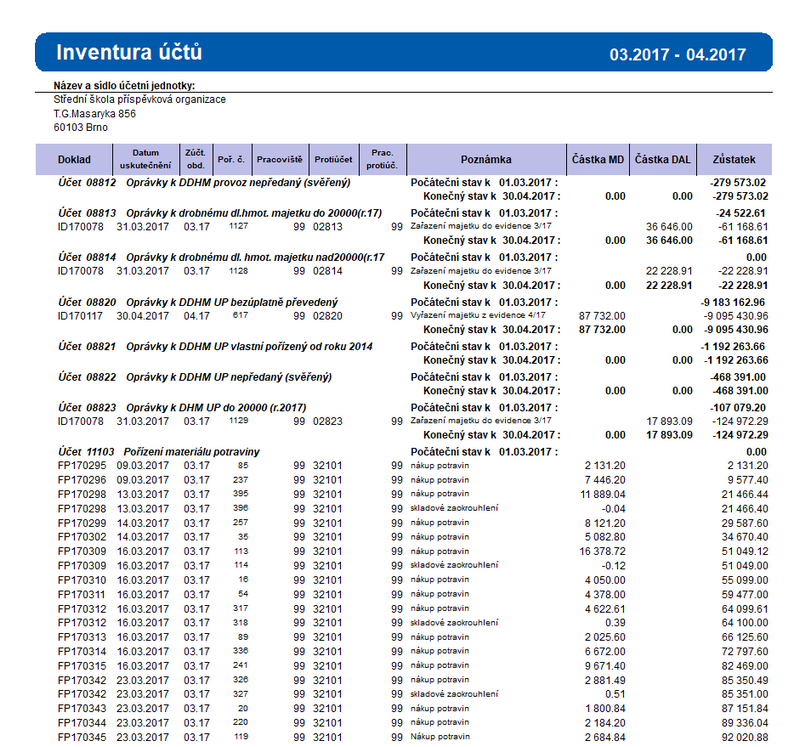Image resolution: width=800 pixels, height=747 pixels.
Task: Select the "Protiúčet" column header
Action: click(x=333, y=160)
